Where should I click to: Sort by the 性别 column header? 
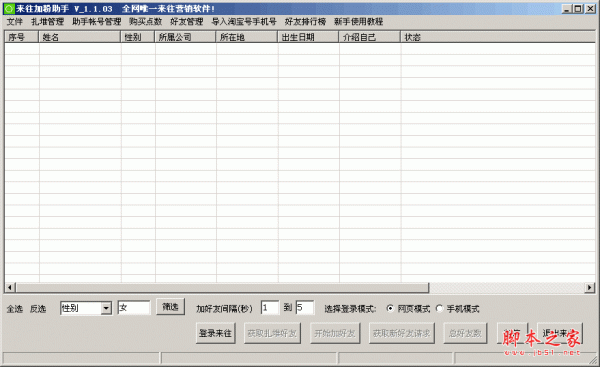(x=137, y=37)
